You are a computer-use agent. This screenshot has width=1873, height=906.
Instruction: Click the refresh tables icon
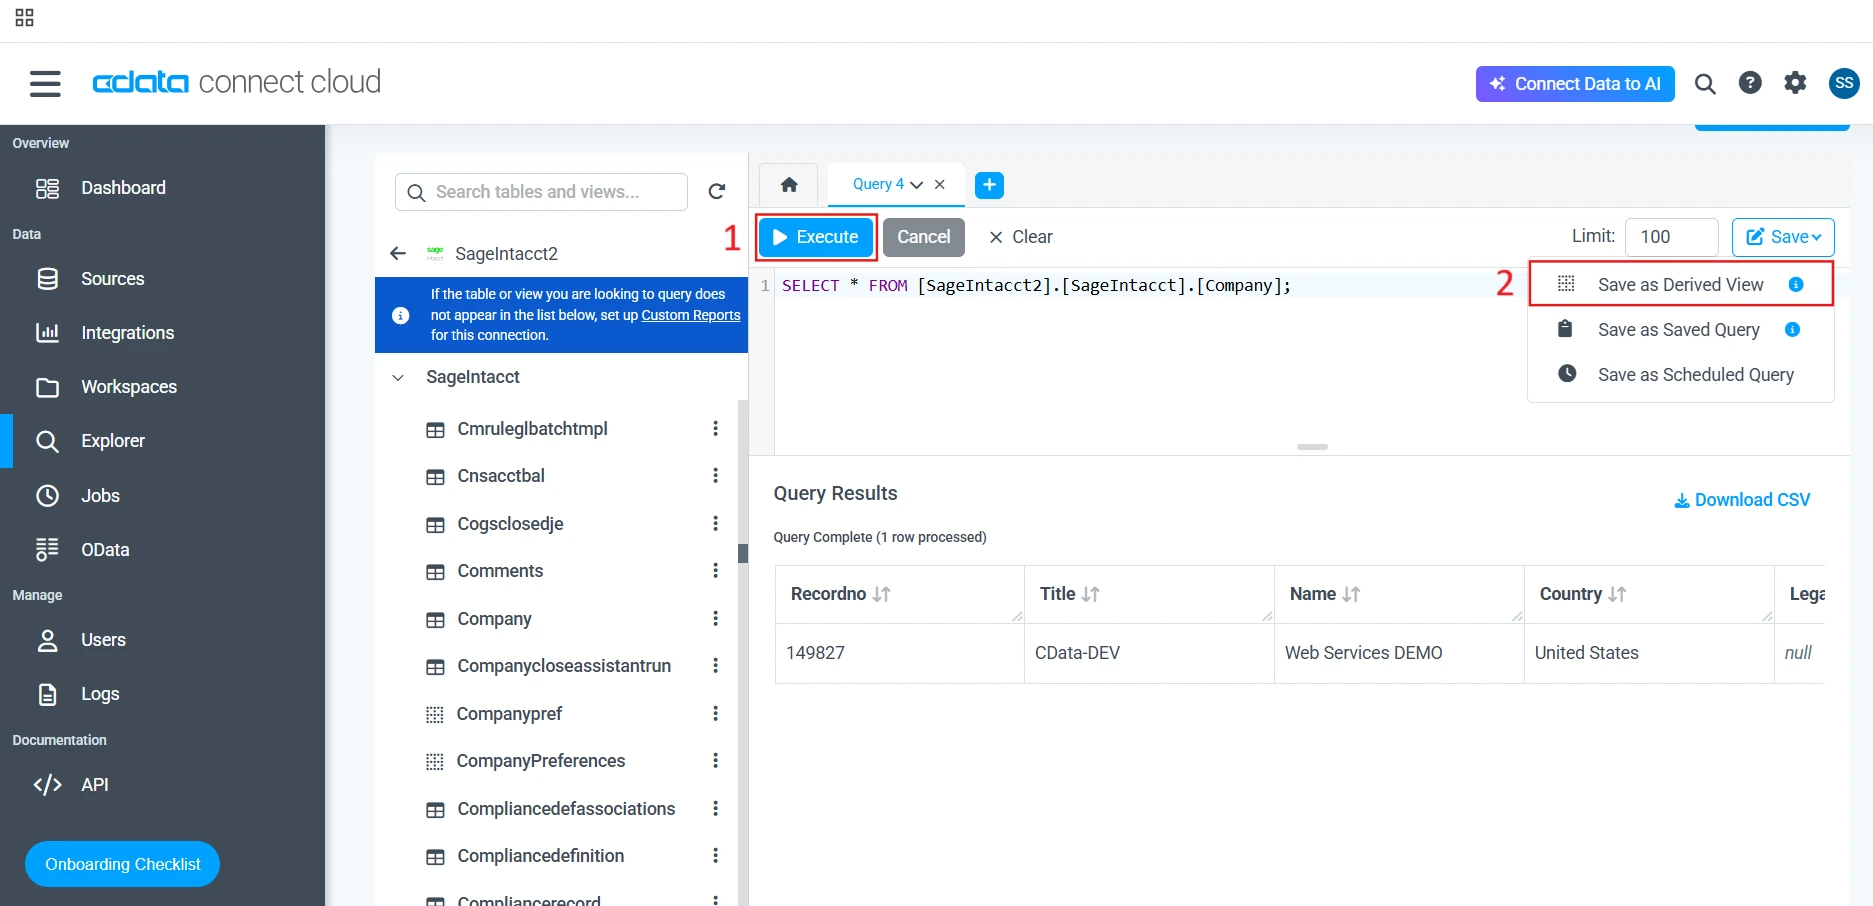(x=716, y=192)
